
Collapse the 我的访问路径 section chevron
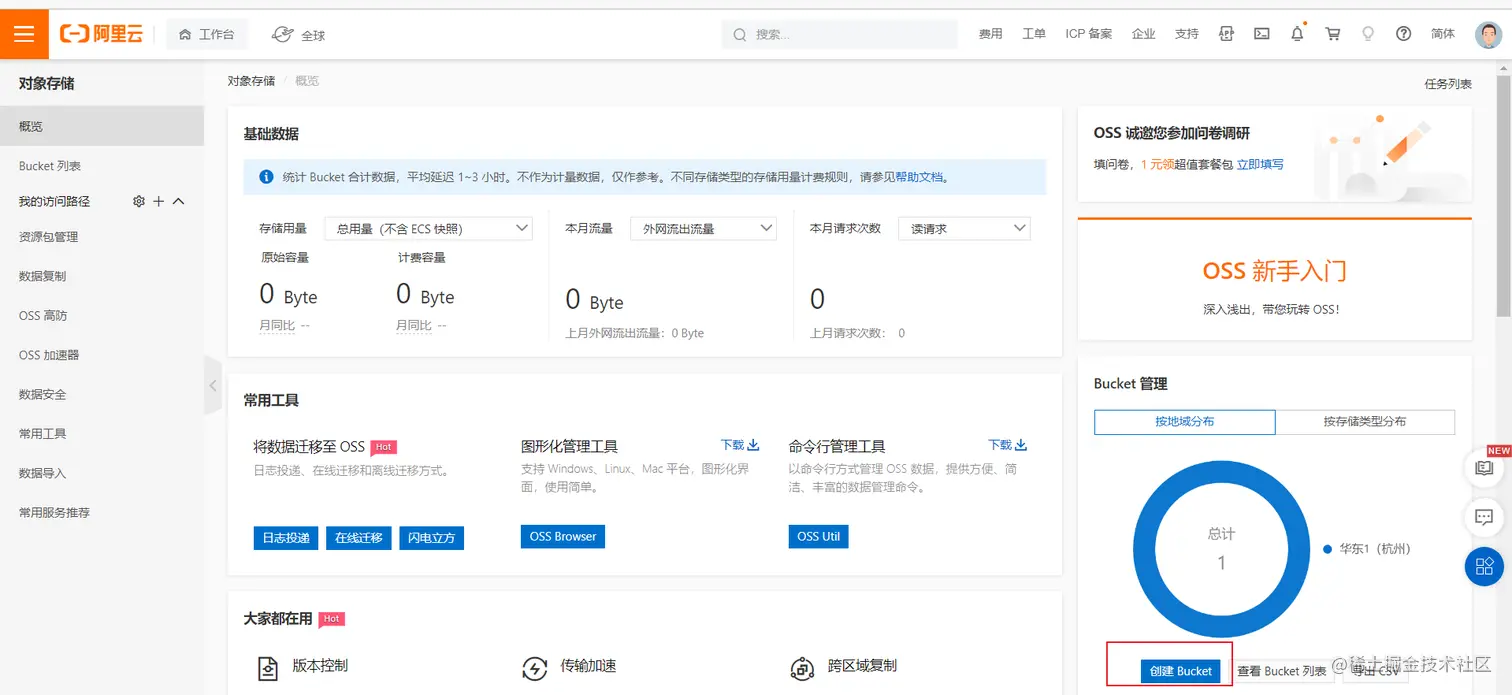click(x=179, y=201)
